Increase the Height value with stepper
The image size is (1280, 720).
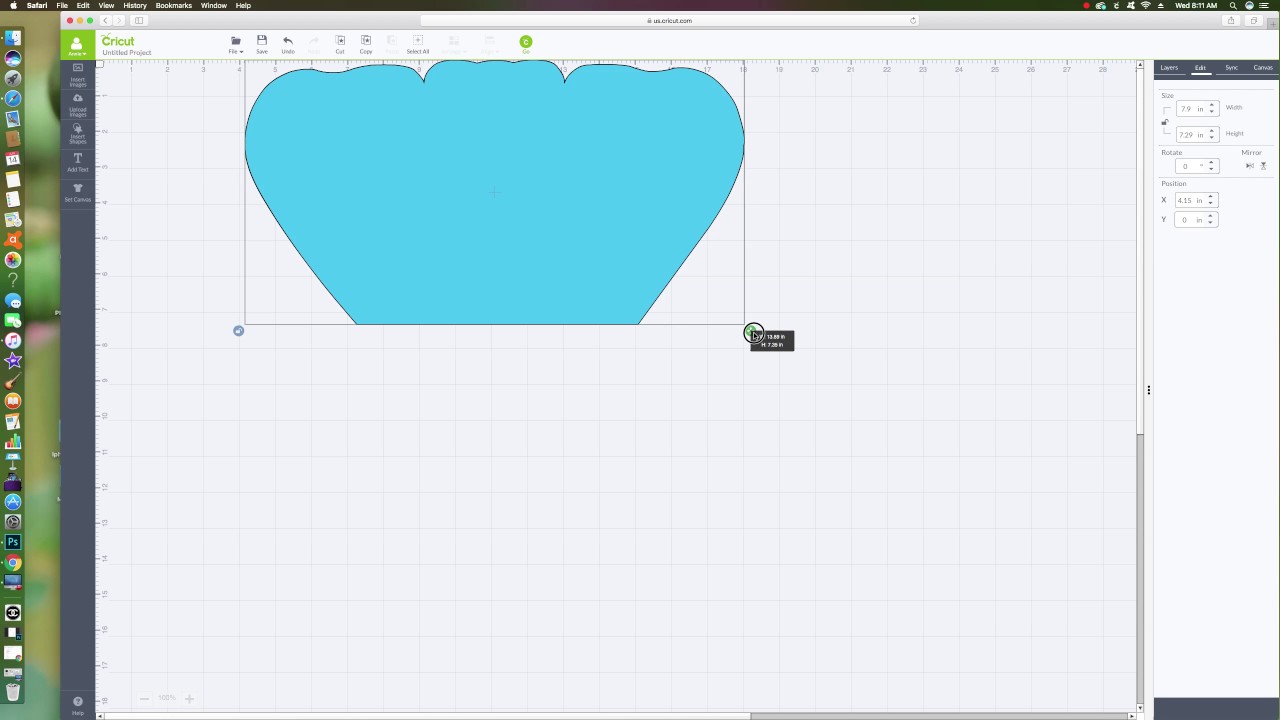[x=1211, y=131]
